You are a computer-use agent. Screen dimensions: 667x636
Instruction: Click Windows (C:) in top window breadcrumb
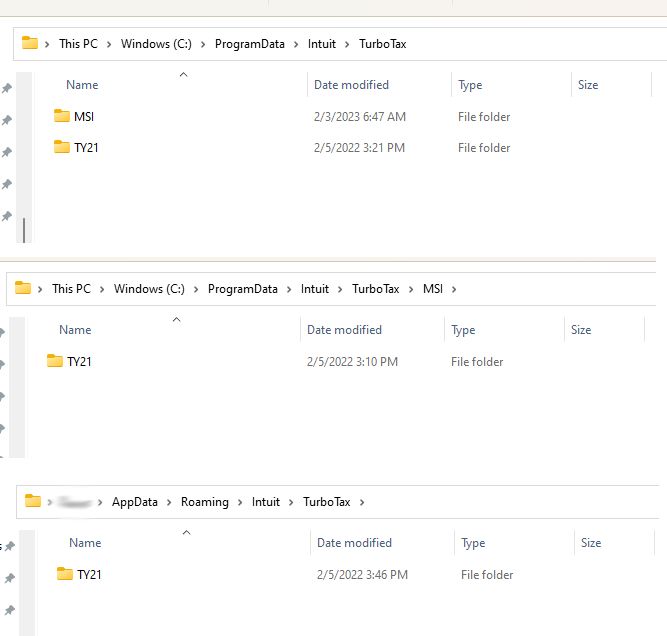(156, 44)
